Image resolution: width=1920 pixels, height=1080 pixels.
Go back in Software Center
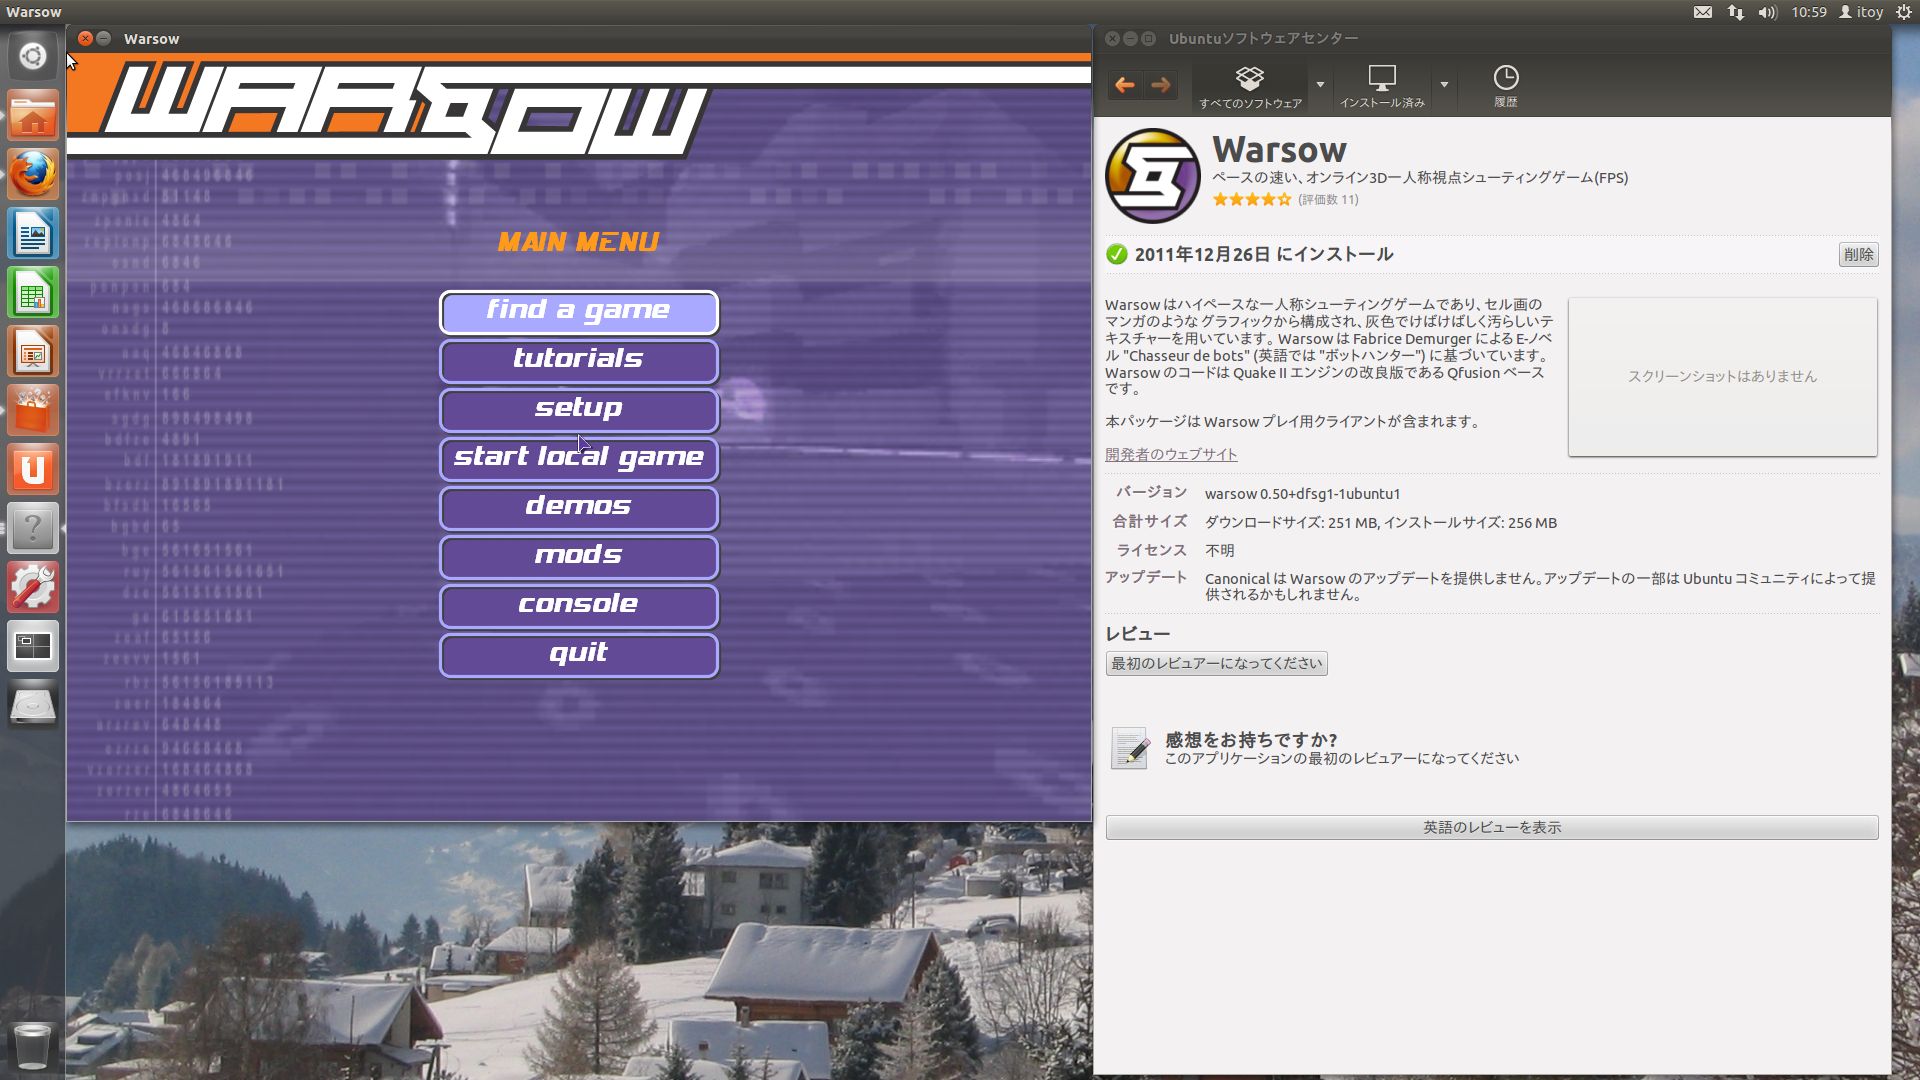click(x=1124, y=85)
